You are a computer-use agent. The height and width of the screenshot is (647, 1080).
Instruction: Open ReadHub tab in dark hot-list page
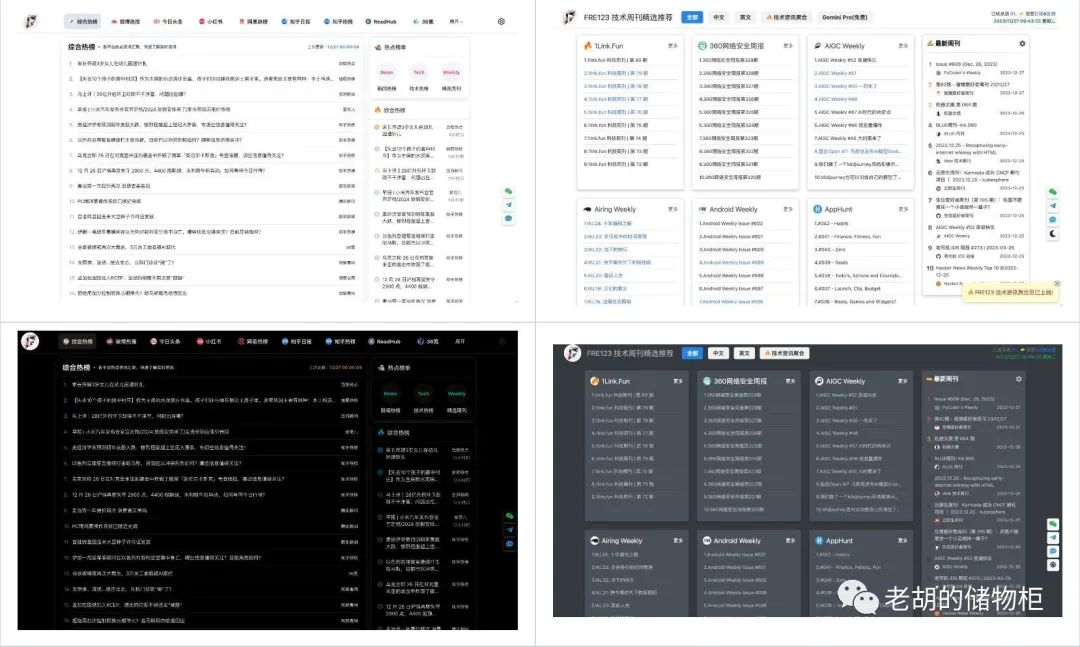(x=384, y=341)
